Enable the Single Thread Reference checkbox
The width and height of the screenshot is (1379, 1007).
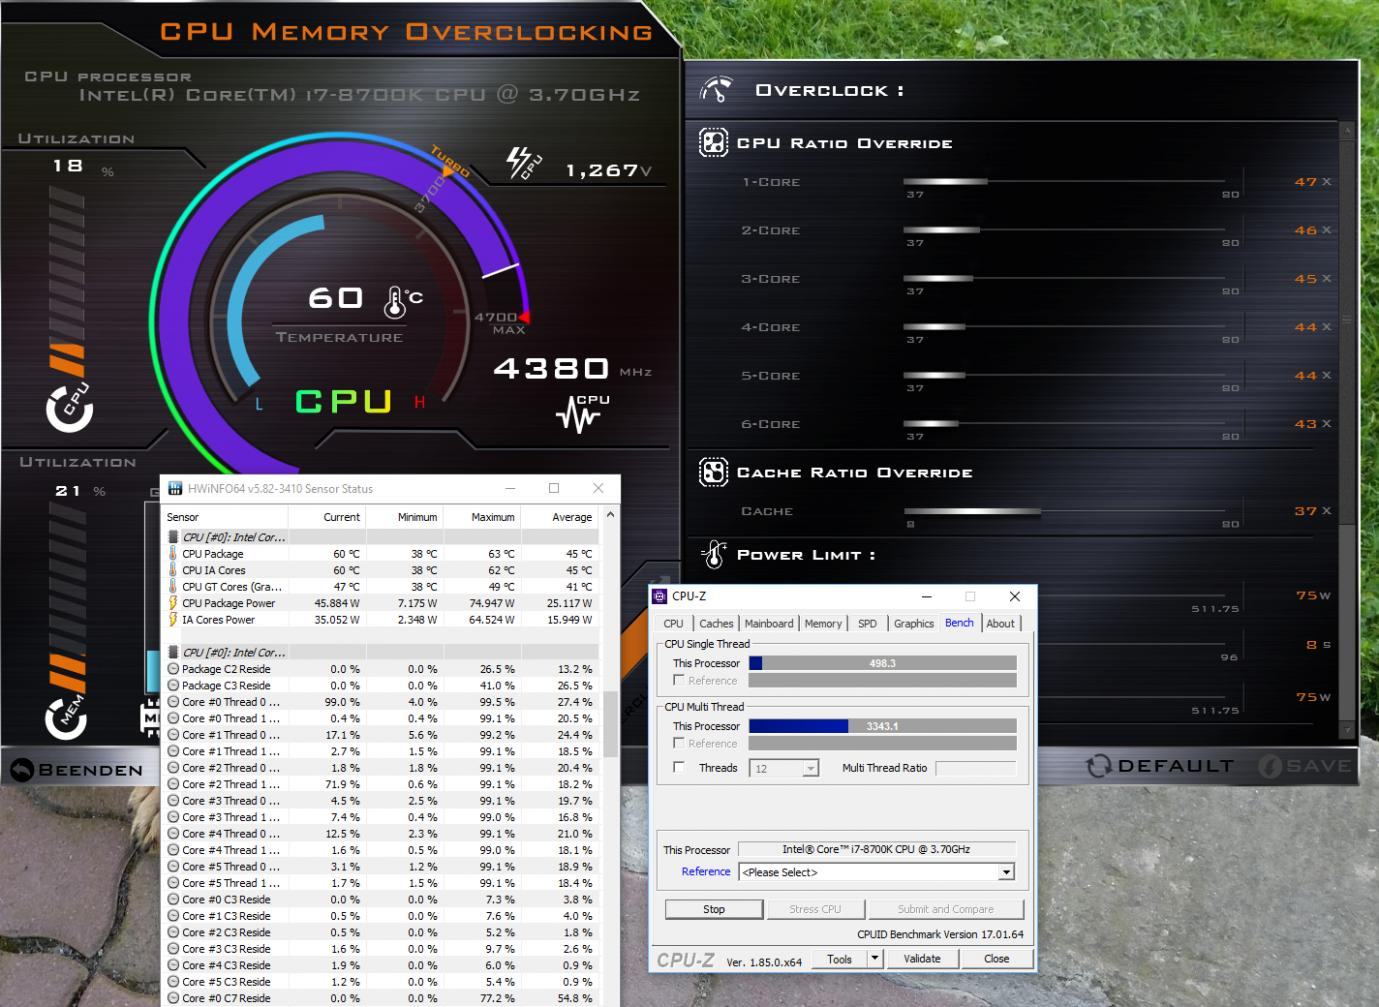tap(679, 680)
